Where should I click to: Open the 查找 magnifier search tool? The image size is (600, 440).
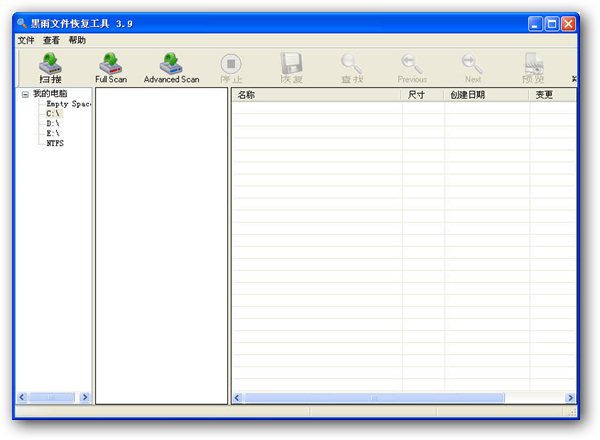352,67
